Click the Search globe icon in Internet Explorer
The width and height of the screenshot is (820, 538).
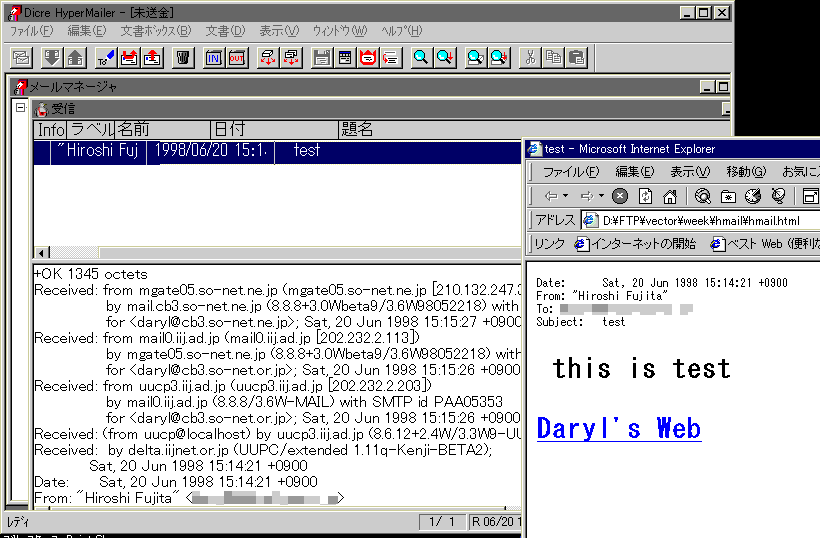click(x=702, y=196)
